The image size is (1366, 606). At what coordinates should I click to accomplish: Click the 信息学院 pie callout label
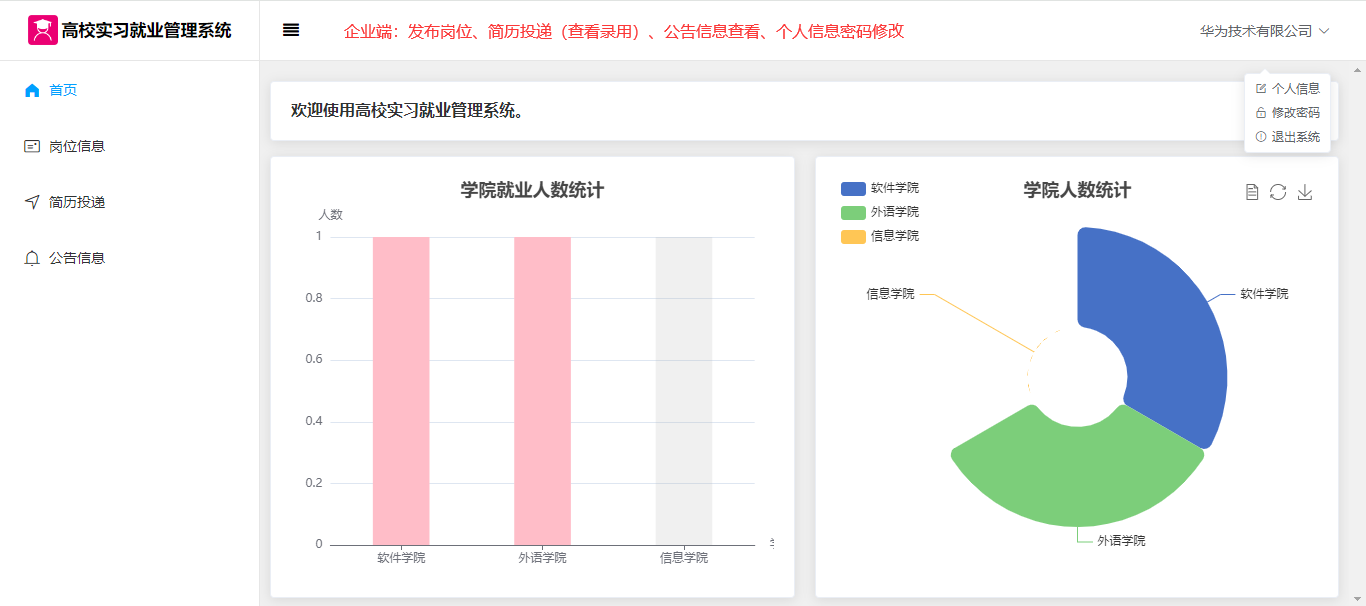(x=890, y=294)
